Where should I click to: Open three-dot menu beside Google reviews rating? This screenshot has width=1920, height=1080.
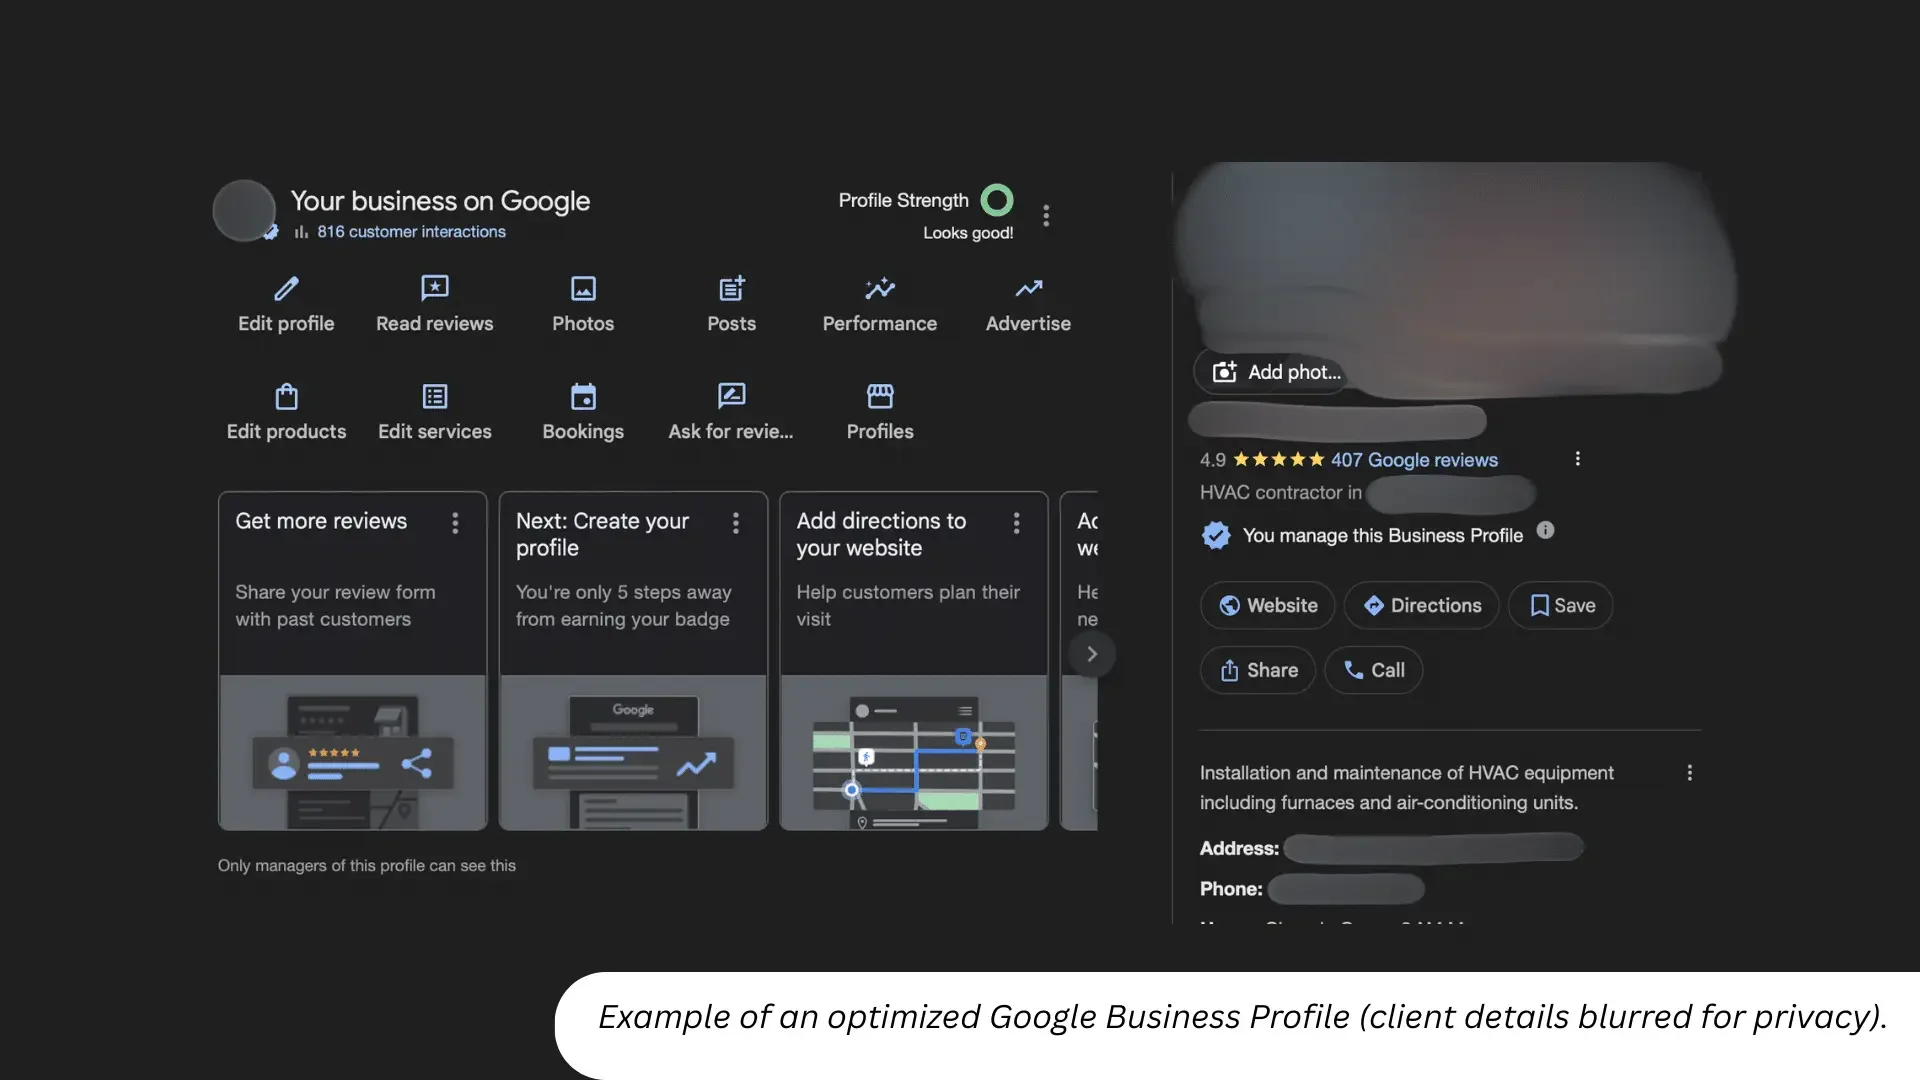1578,459
